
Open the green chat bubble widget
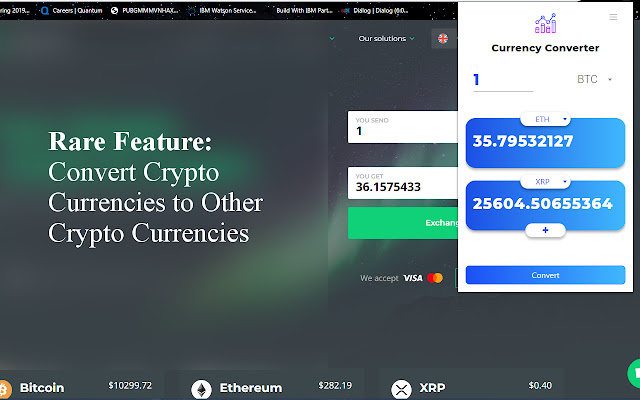coord(635,373)
